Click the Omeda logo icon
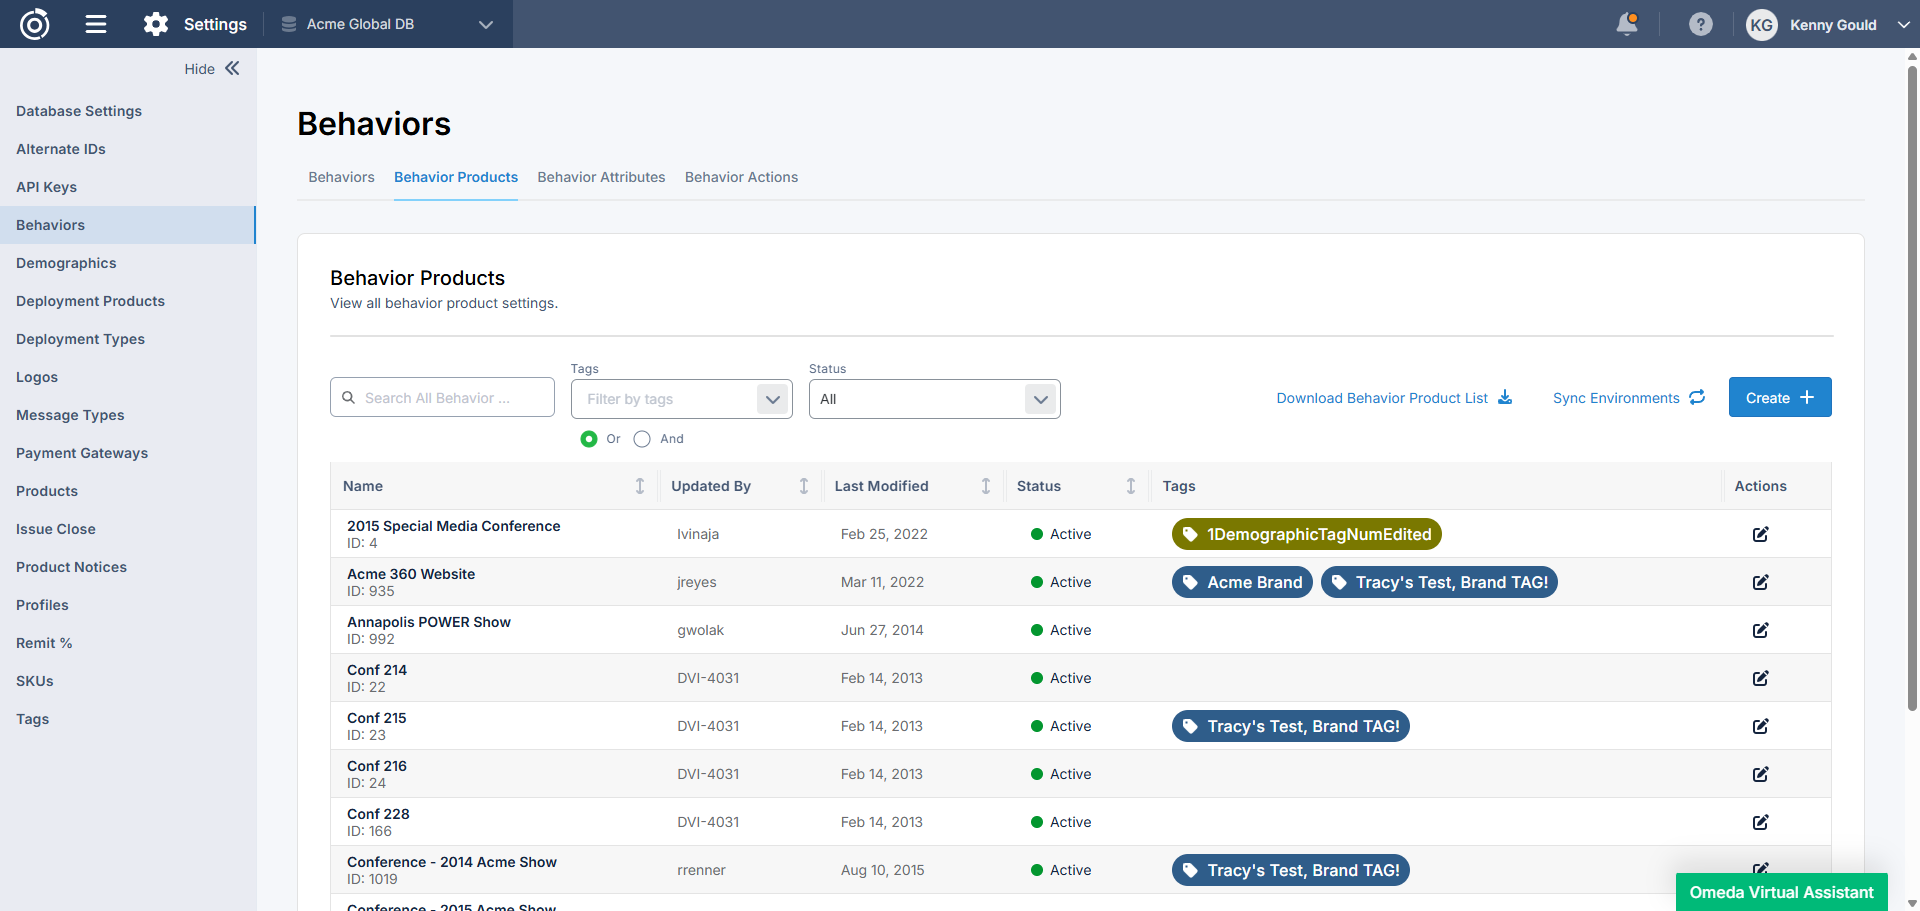Image resolution: width=1920 pixels, height=911 pixels. [35, 24]
